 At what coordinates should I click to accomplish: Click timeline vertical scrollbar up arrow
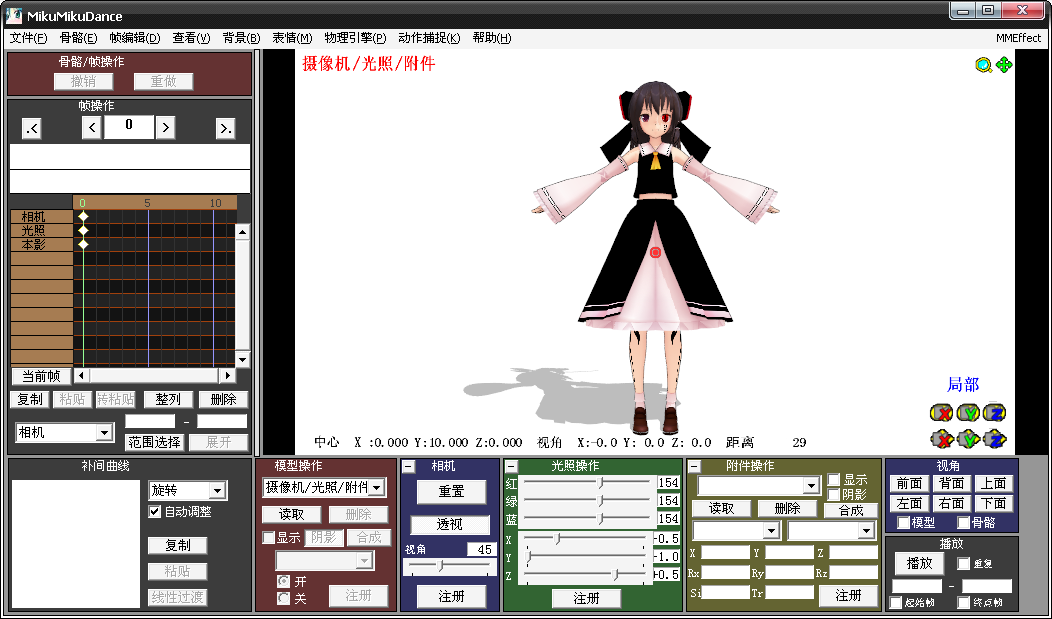click(242, 231)
